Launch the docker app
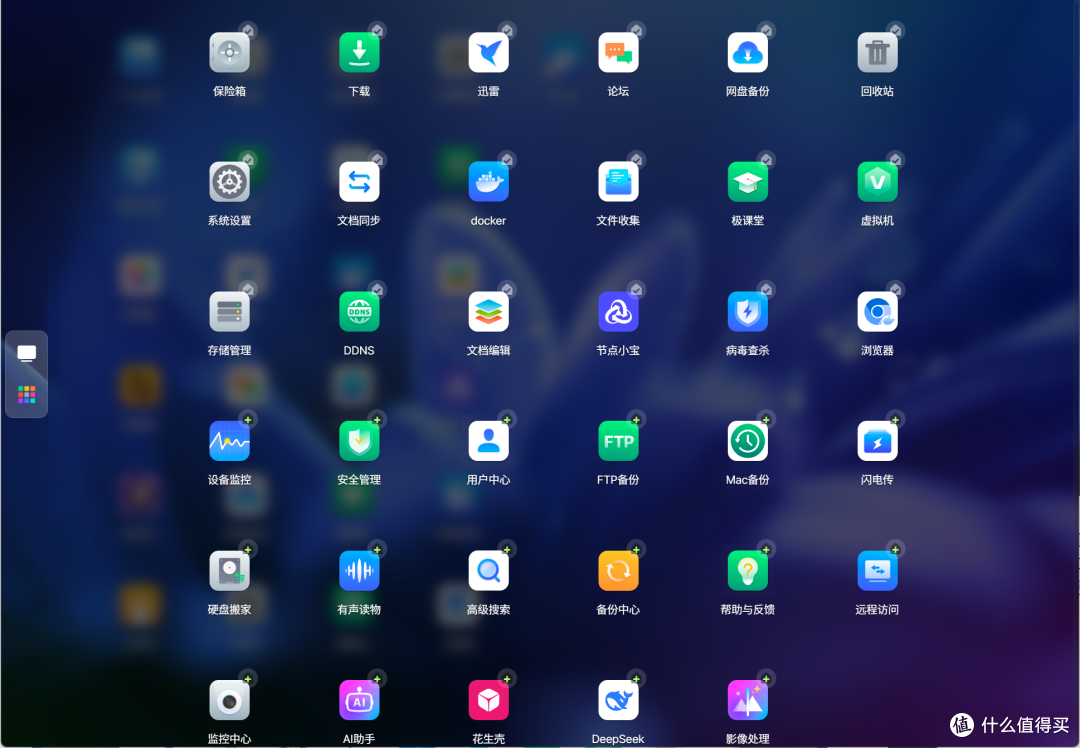 point(488,182)
